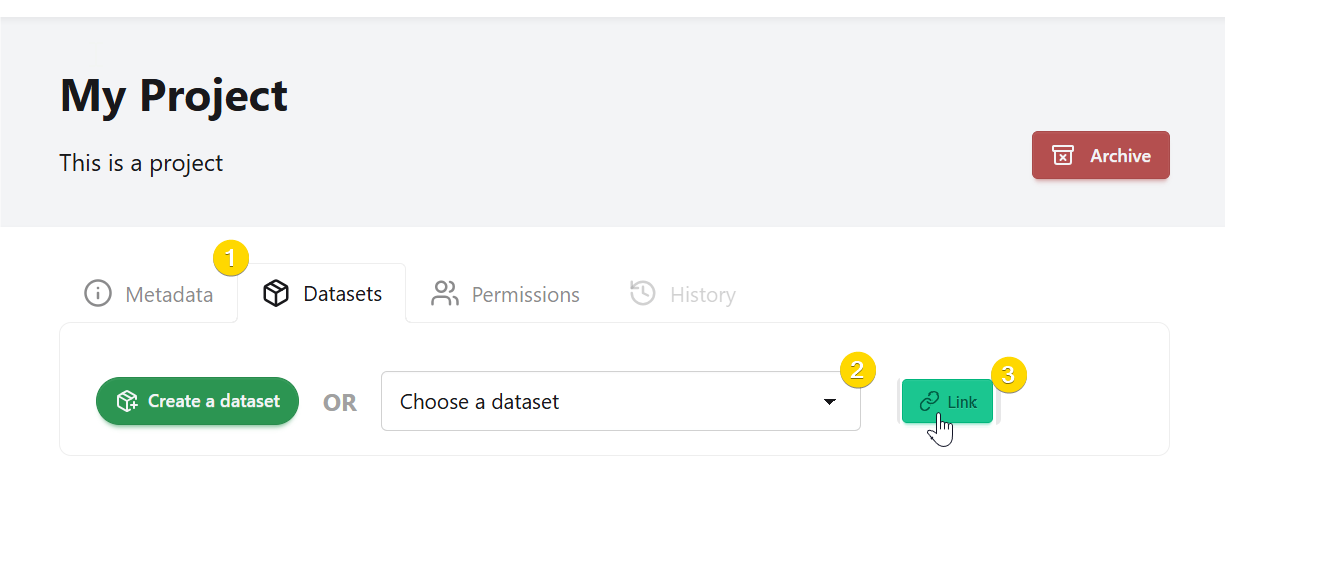Click the yellow badge numbered 3
1317x562 pixels.
pyautogui.click(x=1008, y=375)
